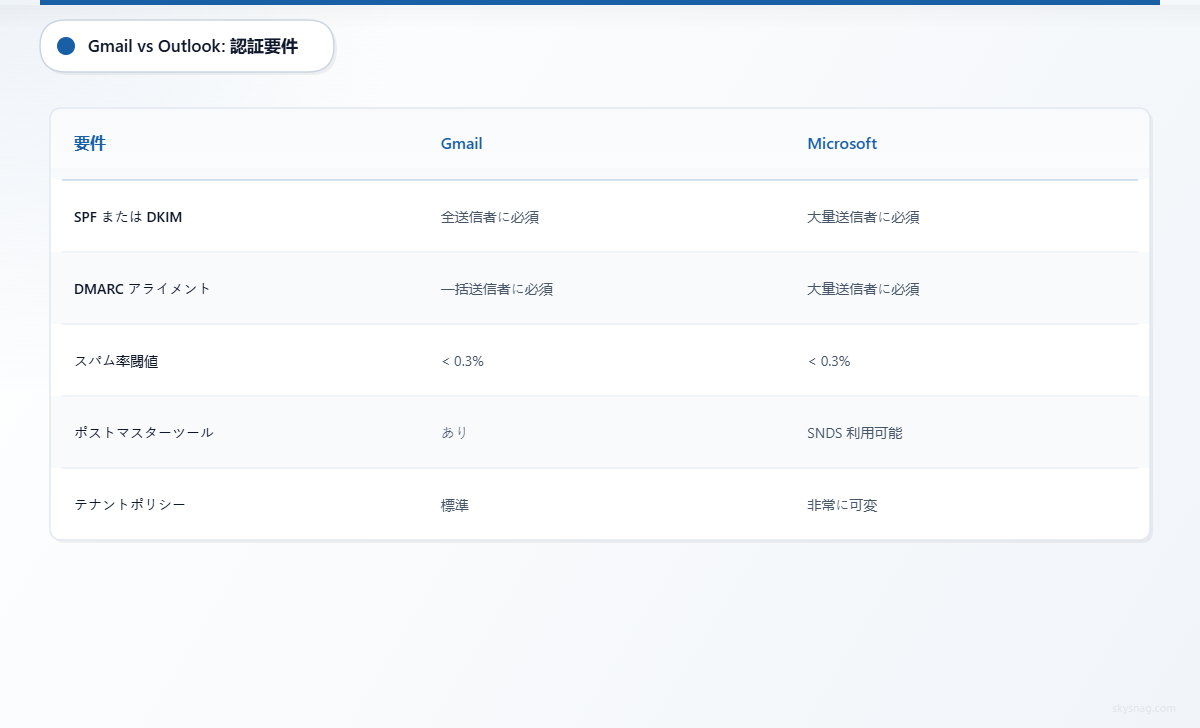
Task: Click the "スパム率閾値" row label
Action: point(116,361)
